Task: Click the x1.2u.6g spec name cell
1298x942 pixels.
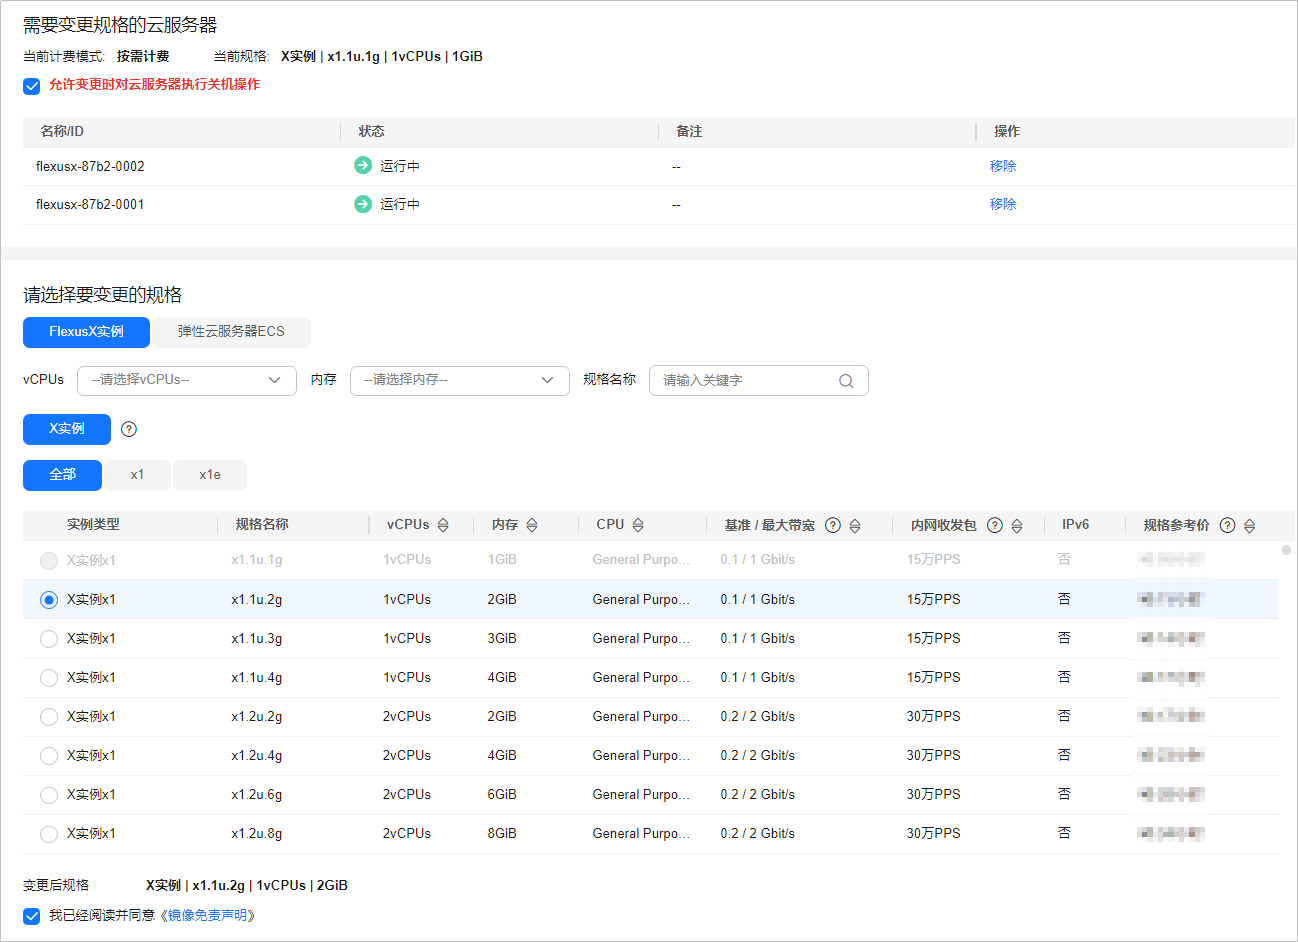Action: point(257,795)
